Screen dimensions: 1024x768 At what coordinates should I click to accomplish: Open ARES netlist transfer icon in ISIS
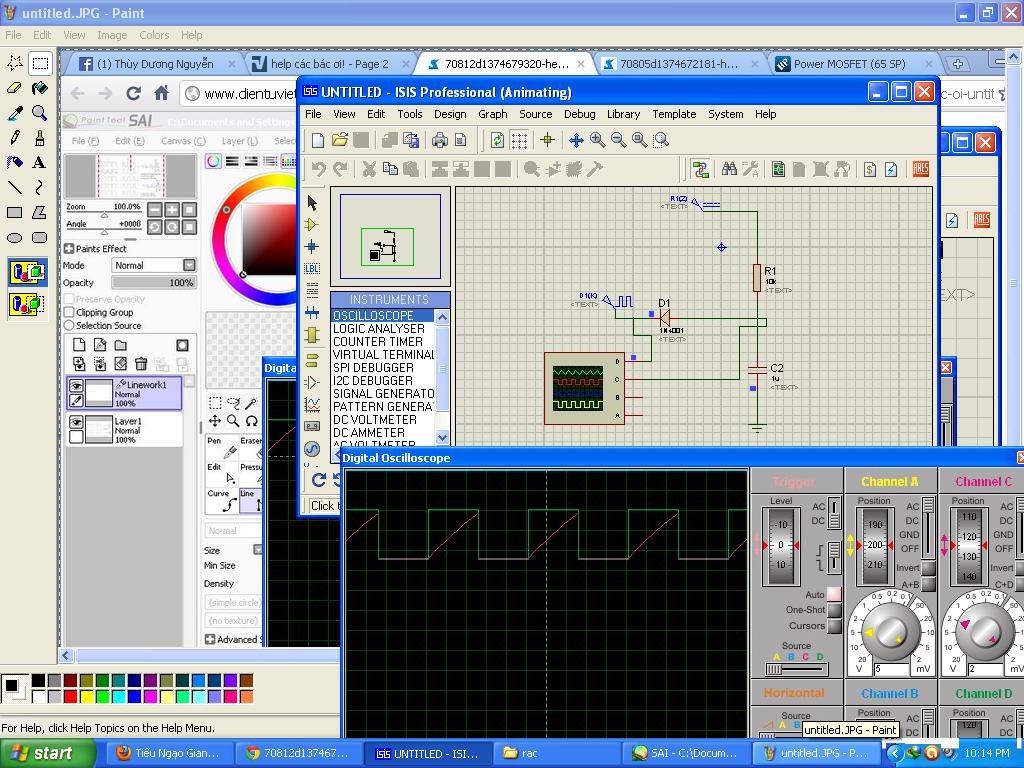[x=921, y=169]
